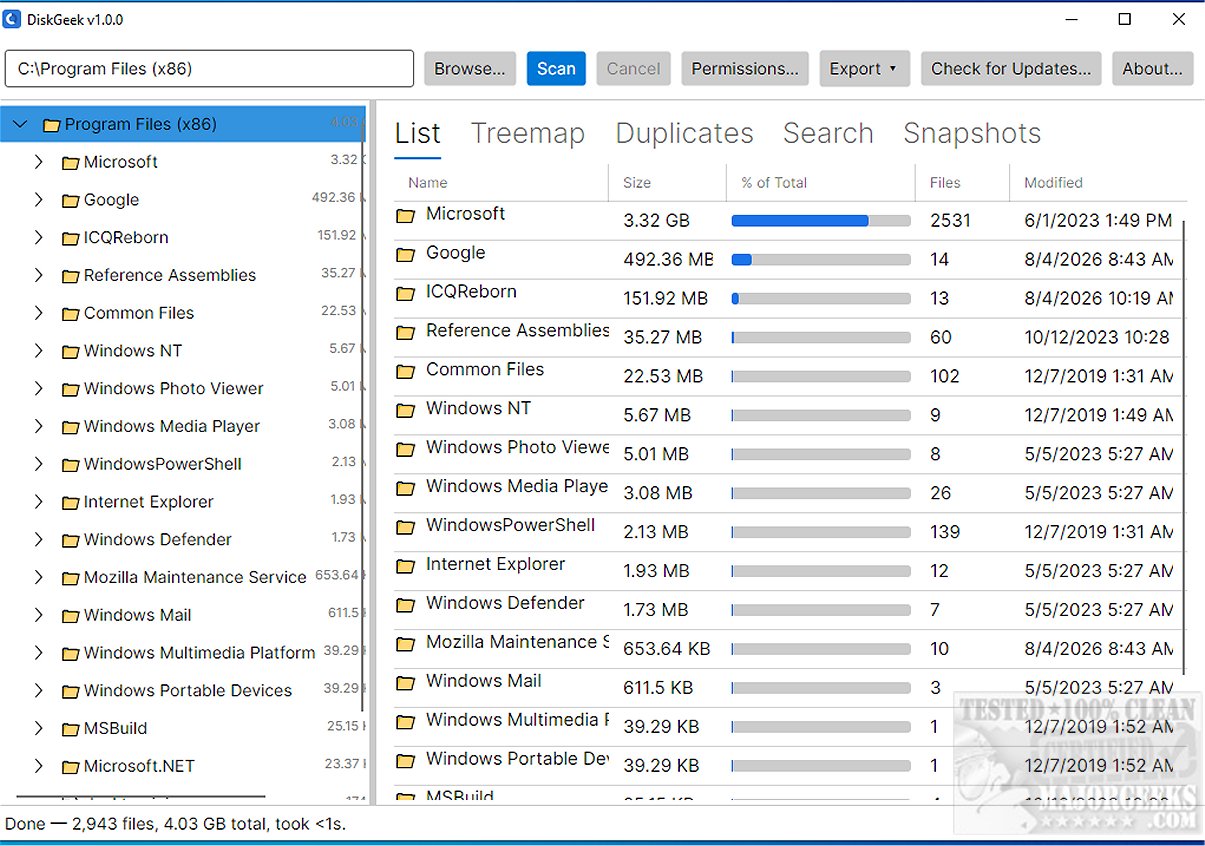Viewport: 1205px width, 846px height.
Task: Click the Mozilla Maintenance Service folder icon in list
Action: pos(405,645)
